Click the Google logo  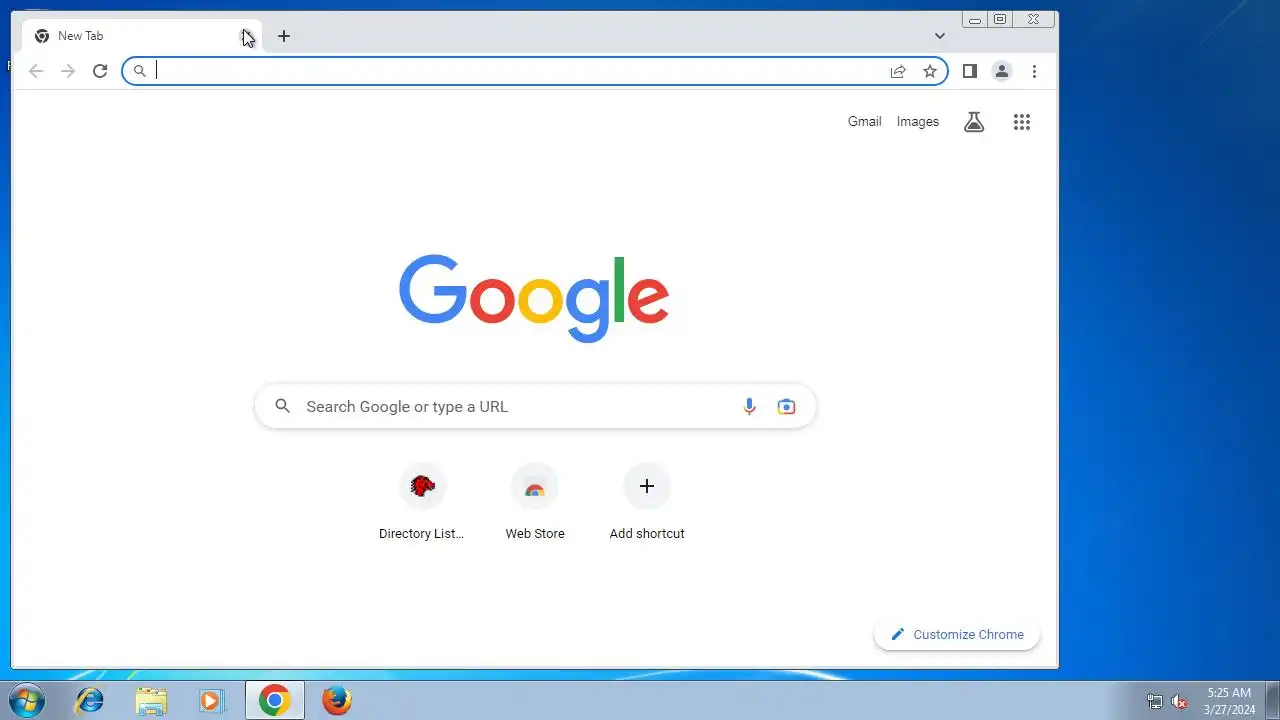pos(534,298)
